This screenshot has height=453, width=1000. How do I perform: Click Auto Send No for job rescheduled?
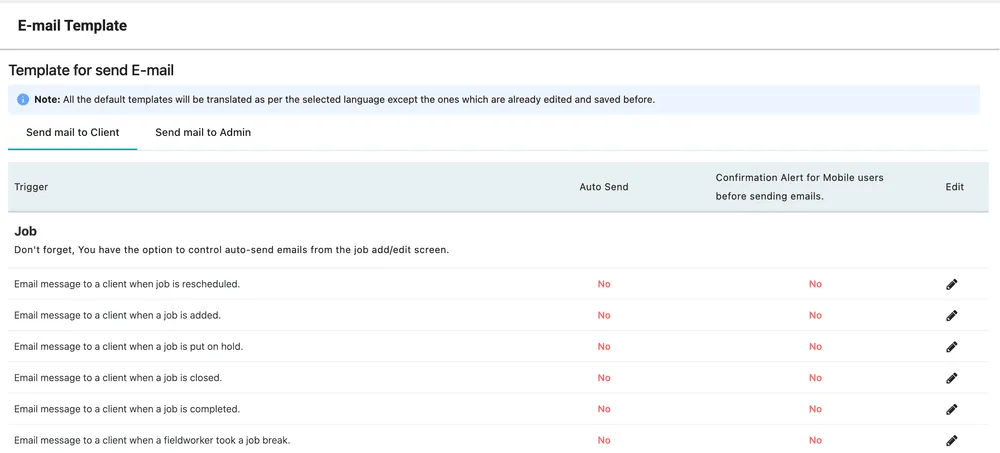(x=604, y=284)
